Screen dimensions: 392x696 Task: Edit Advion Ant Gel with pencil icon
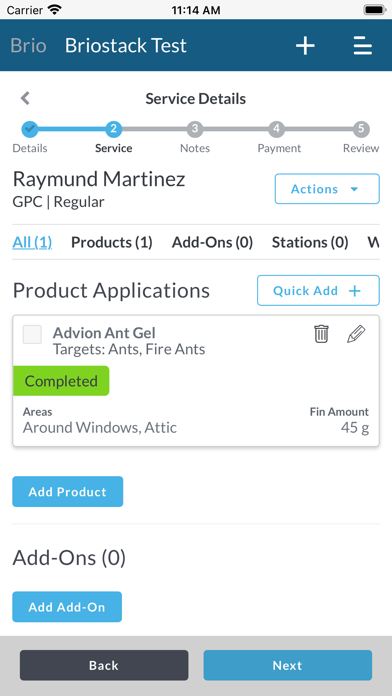[356, 334]
